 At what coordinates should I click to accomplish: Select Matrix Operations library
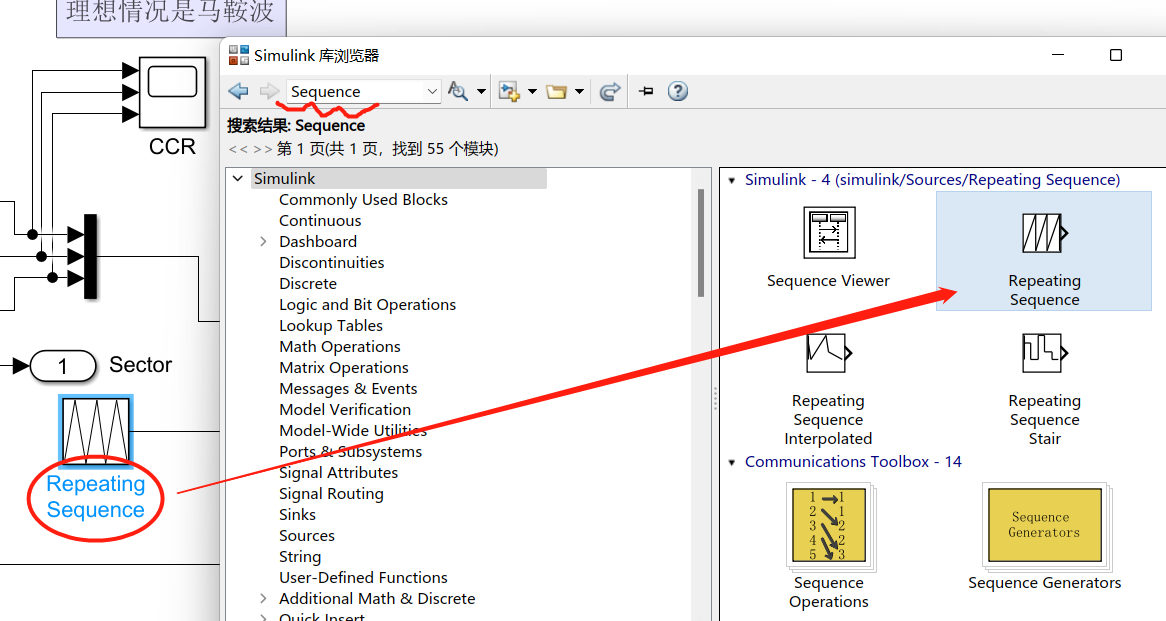click(344, 367)
